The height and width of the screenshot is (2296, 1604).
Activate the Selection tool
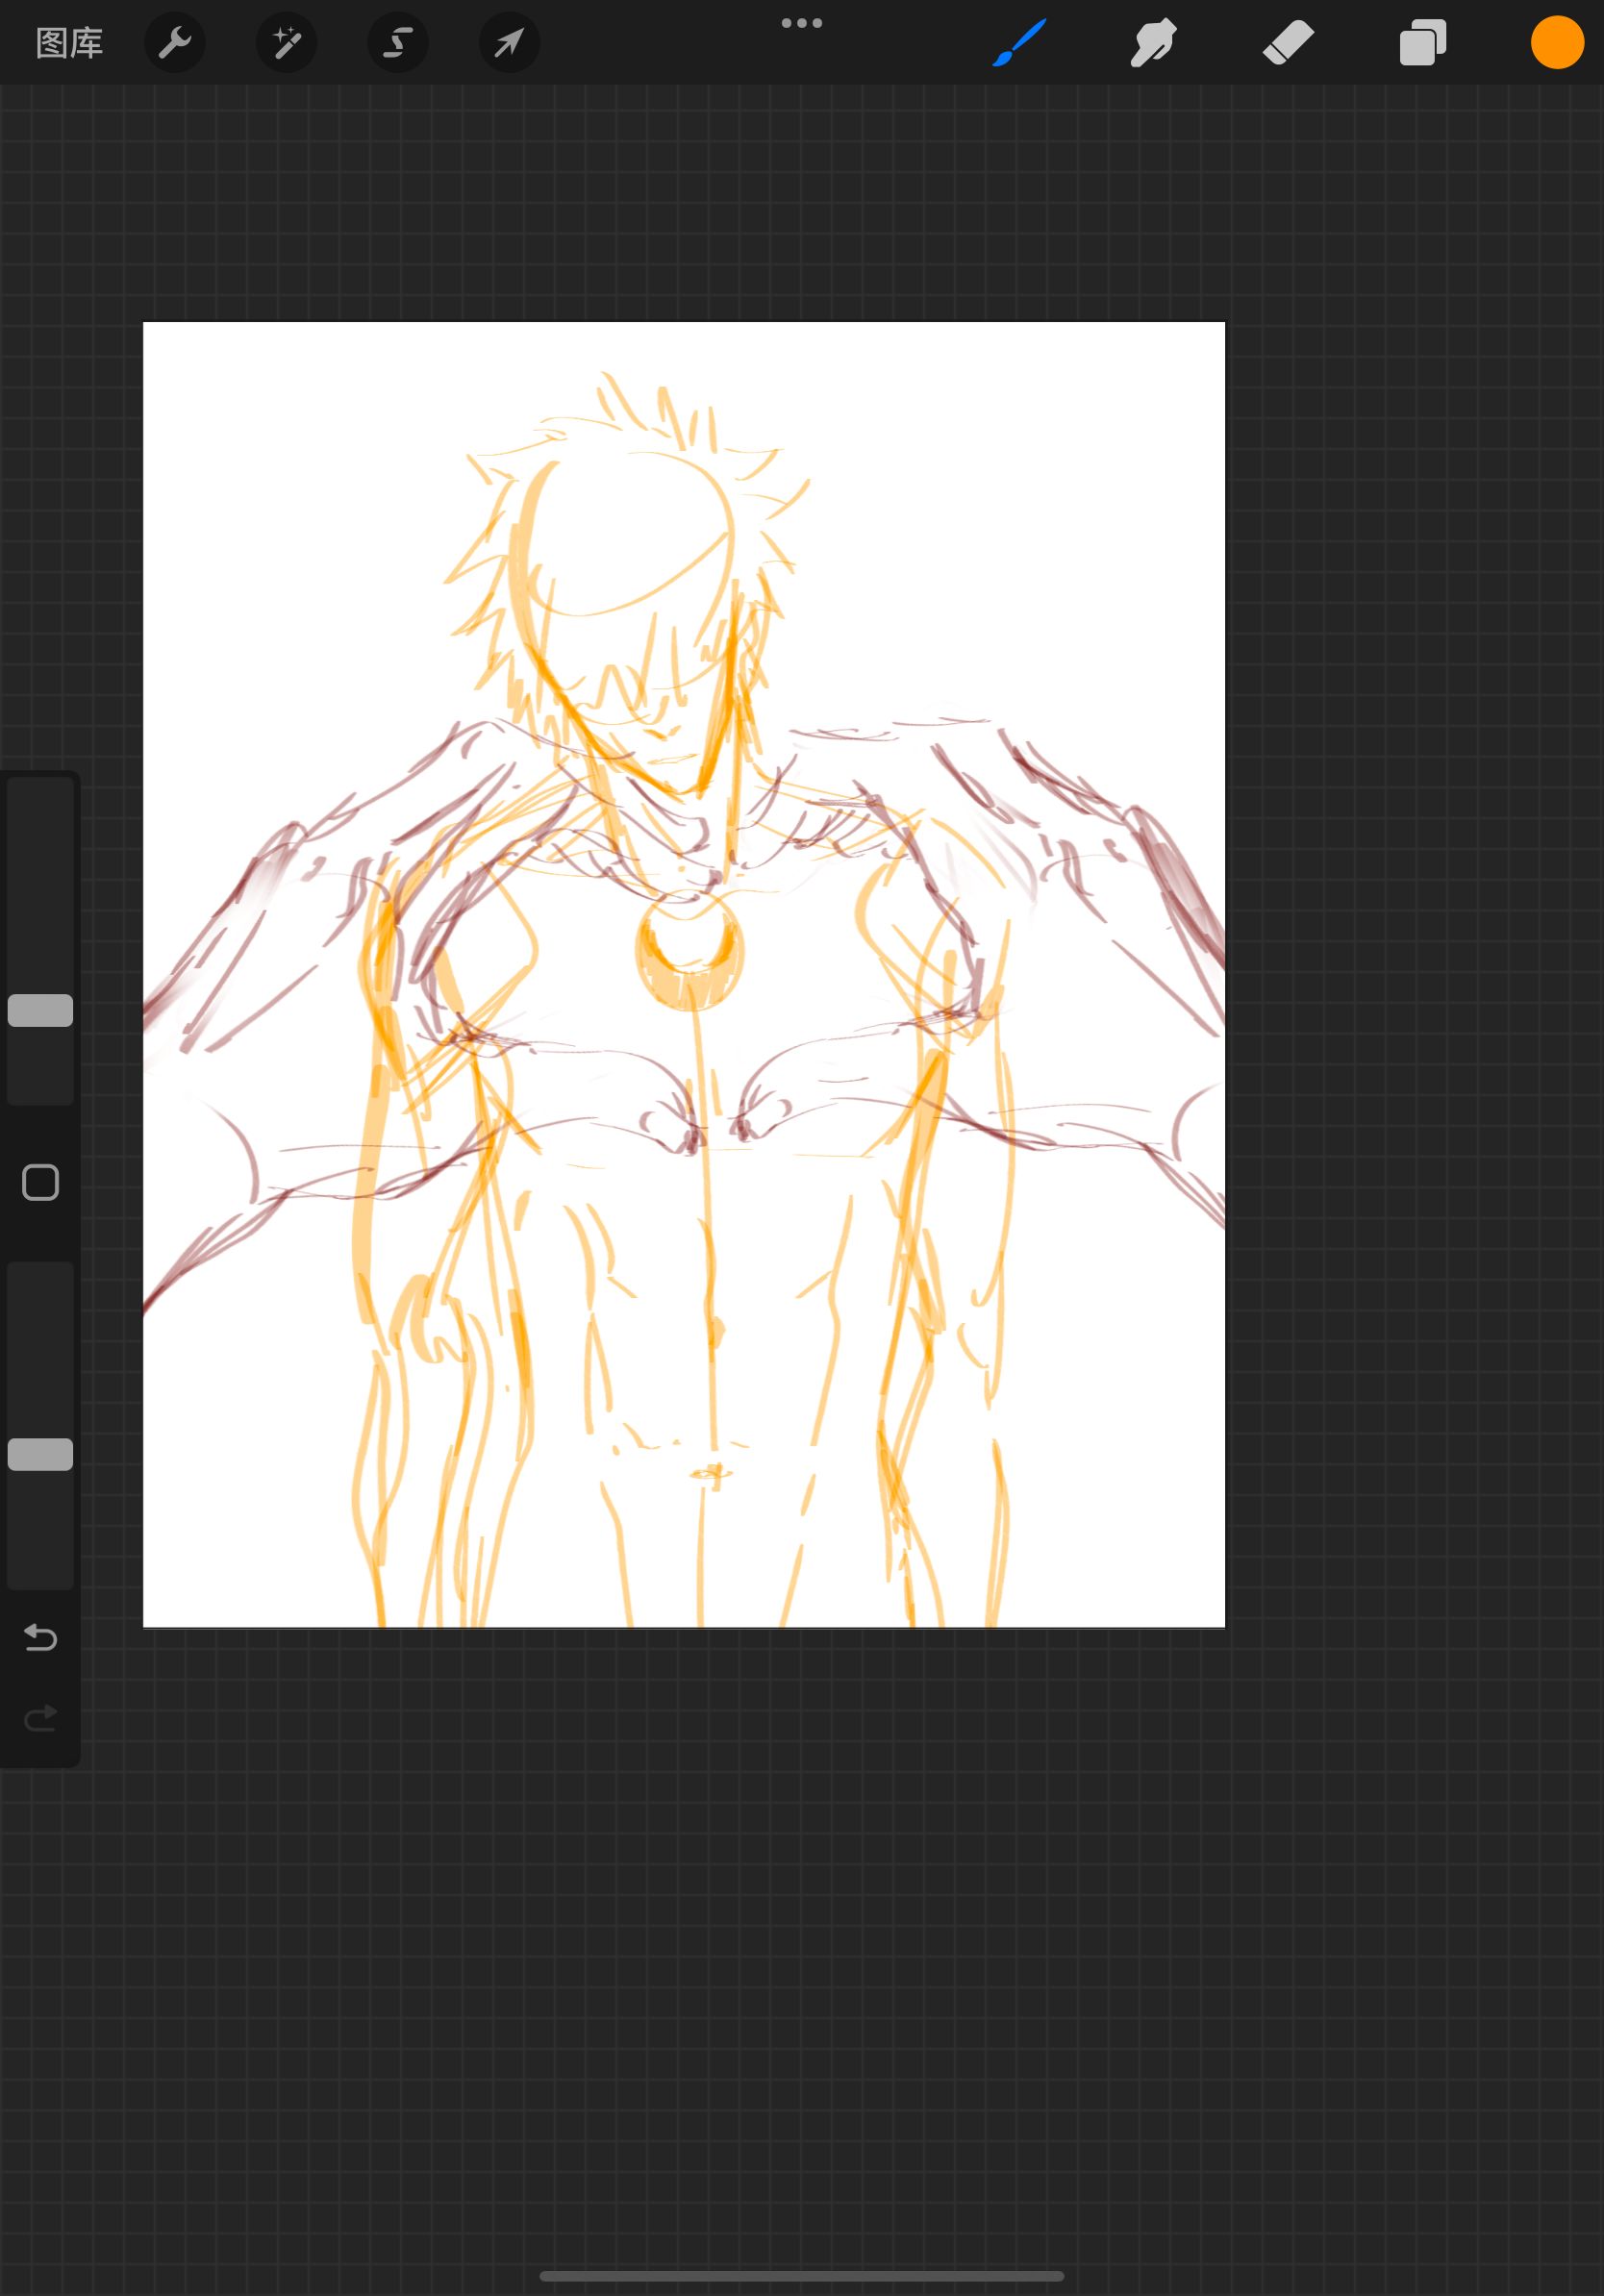tap(398, 43)
